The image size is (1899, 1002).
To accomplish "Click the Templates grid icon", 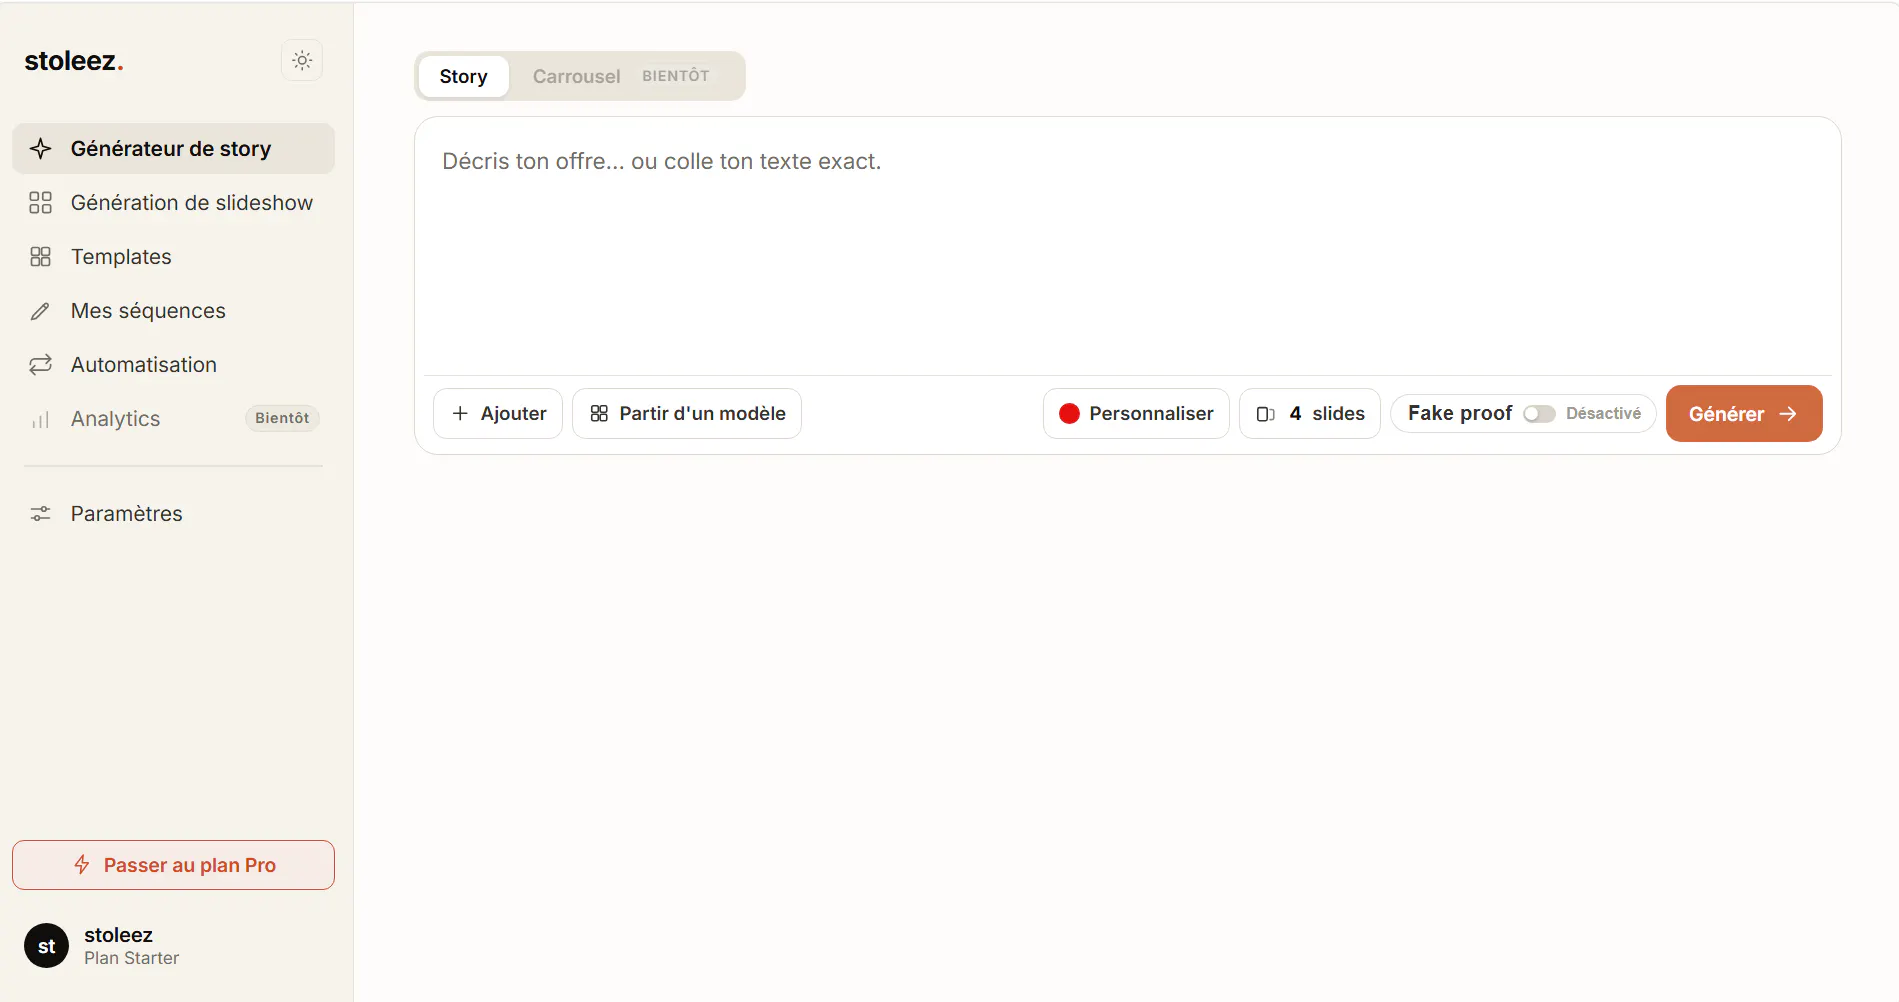I will pos(40,257).
